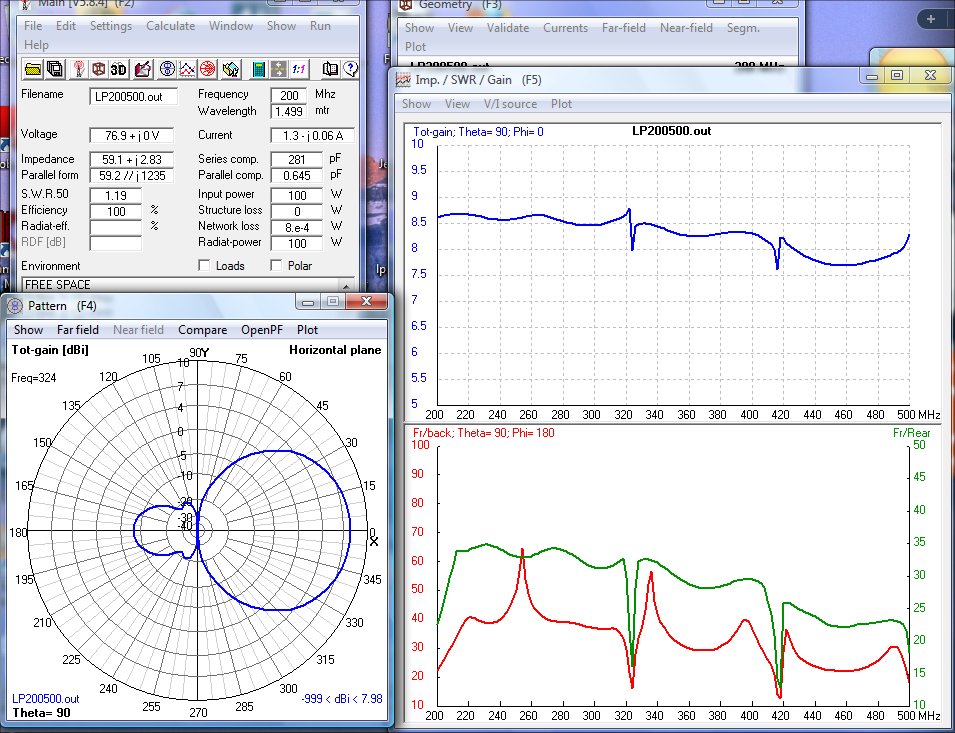Open the V/I source menu
955x733 pixels.
[x=510, y=103]
